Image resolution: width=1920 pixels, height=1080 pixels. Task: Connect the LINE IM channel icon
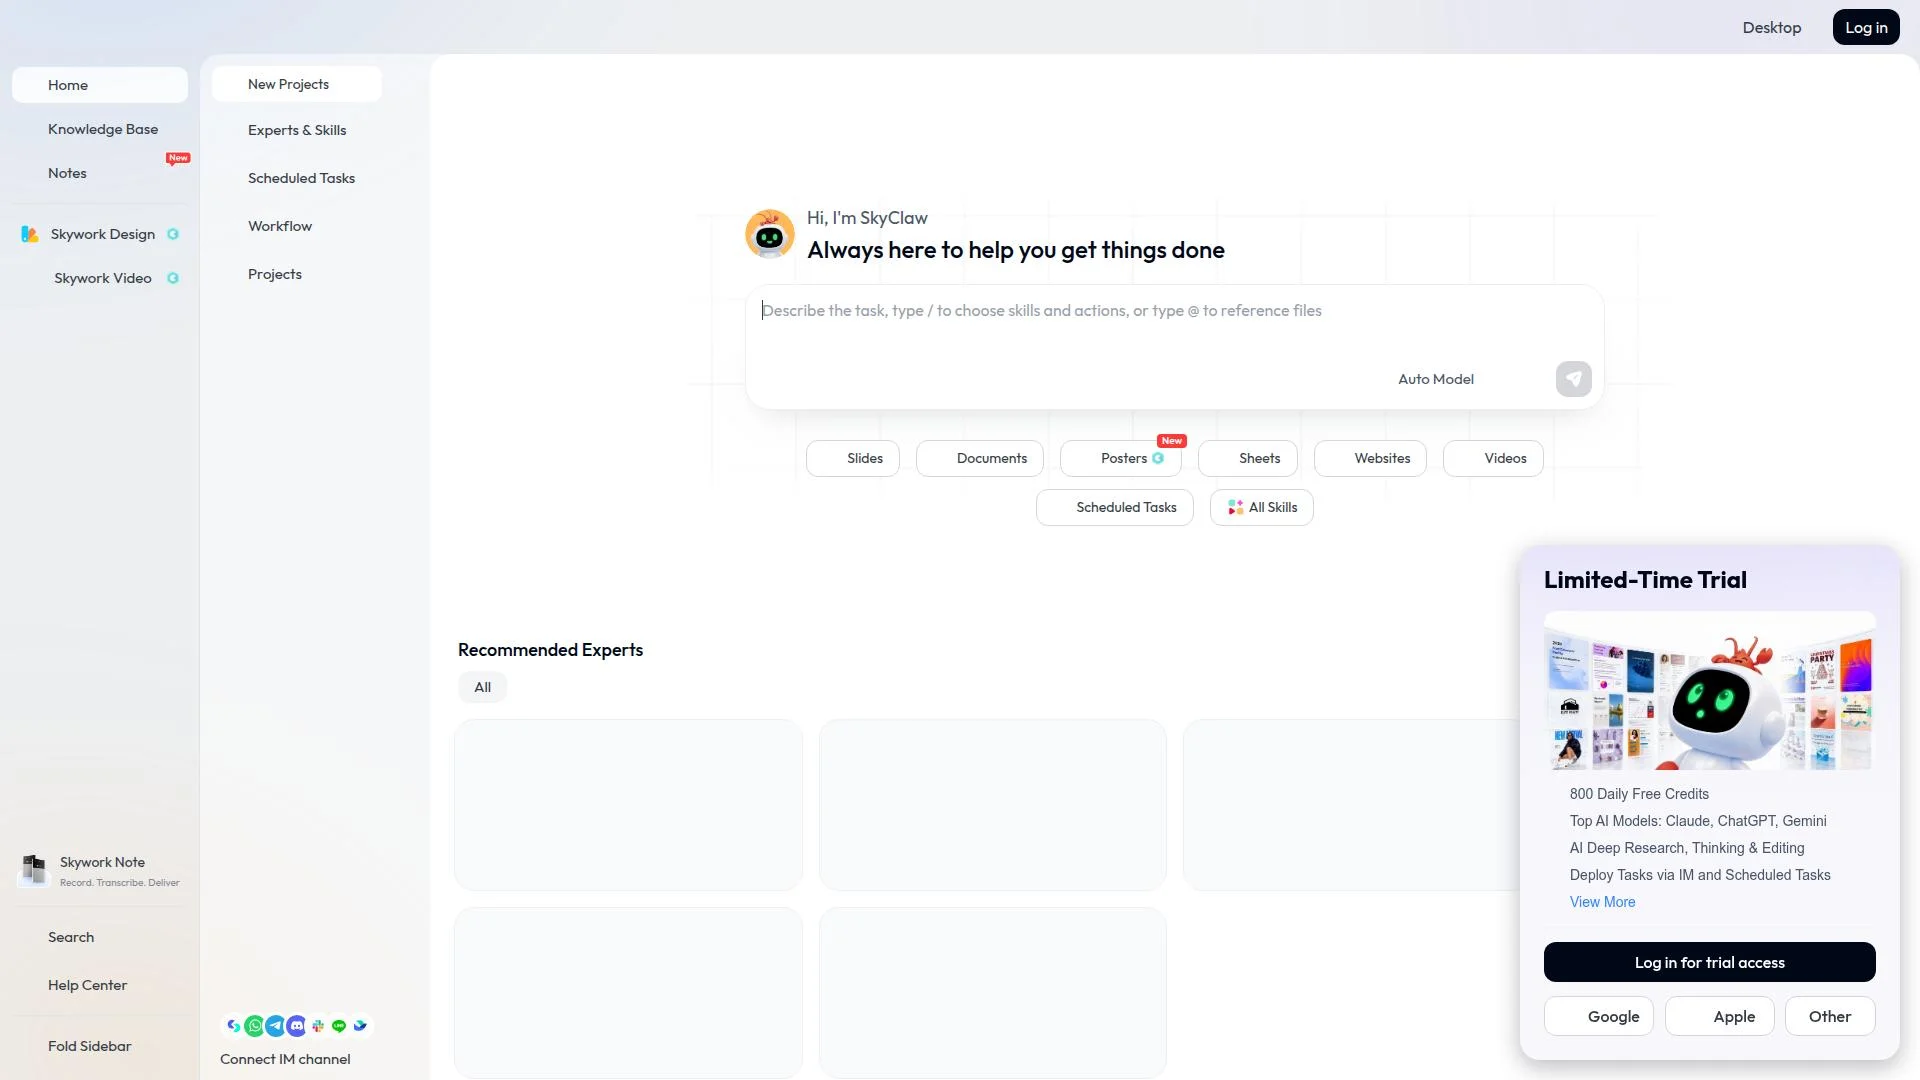pos(339,1026)
